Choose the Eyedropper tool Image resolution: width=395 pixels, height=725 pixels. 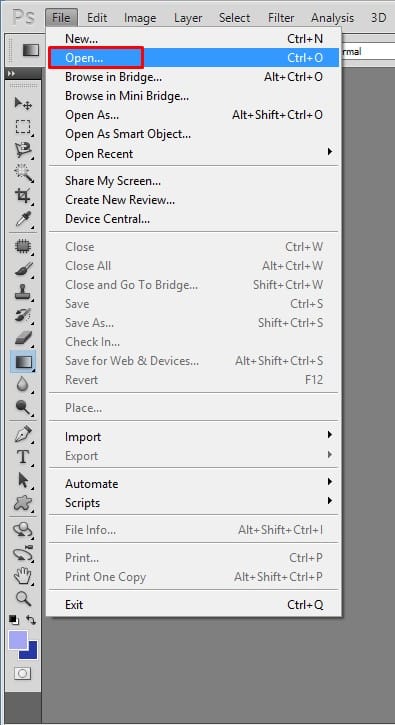[23, 219]
